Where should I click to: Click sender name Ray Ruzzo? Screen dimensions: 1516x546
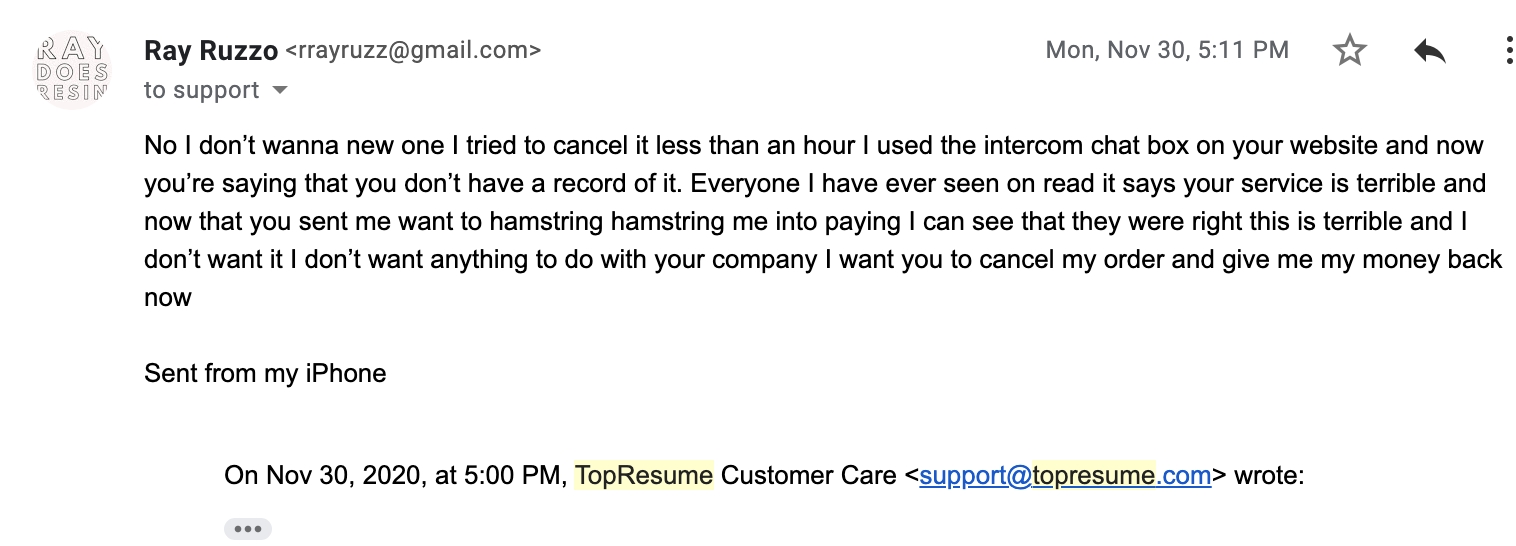point(211,49)
